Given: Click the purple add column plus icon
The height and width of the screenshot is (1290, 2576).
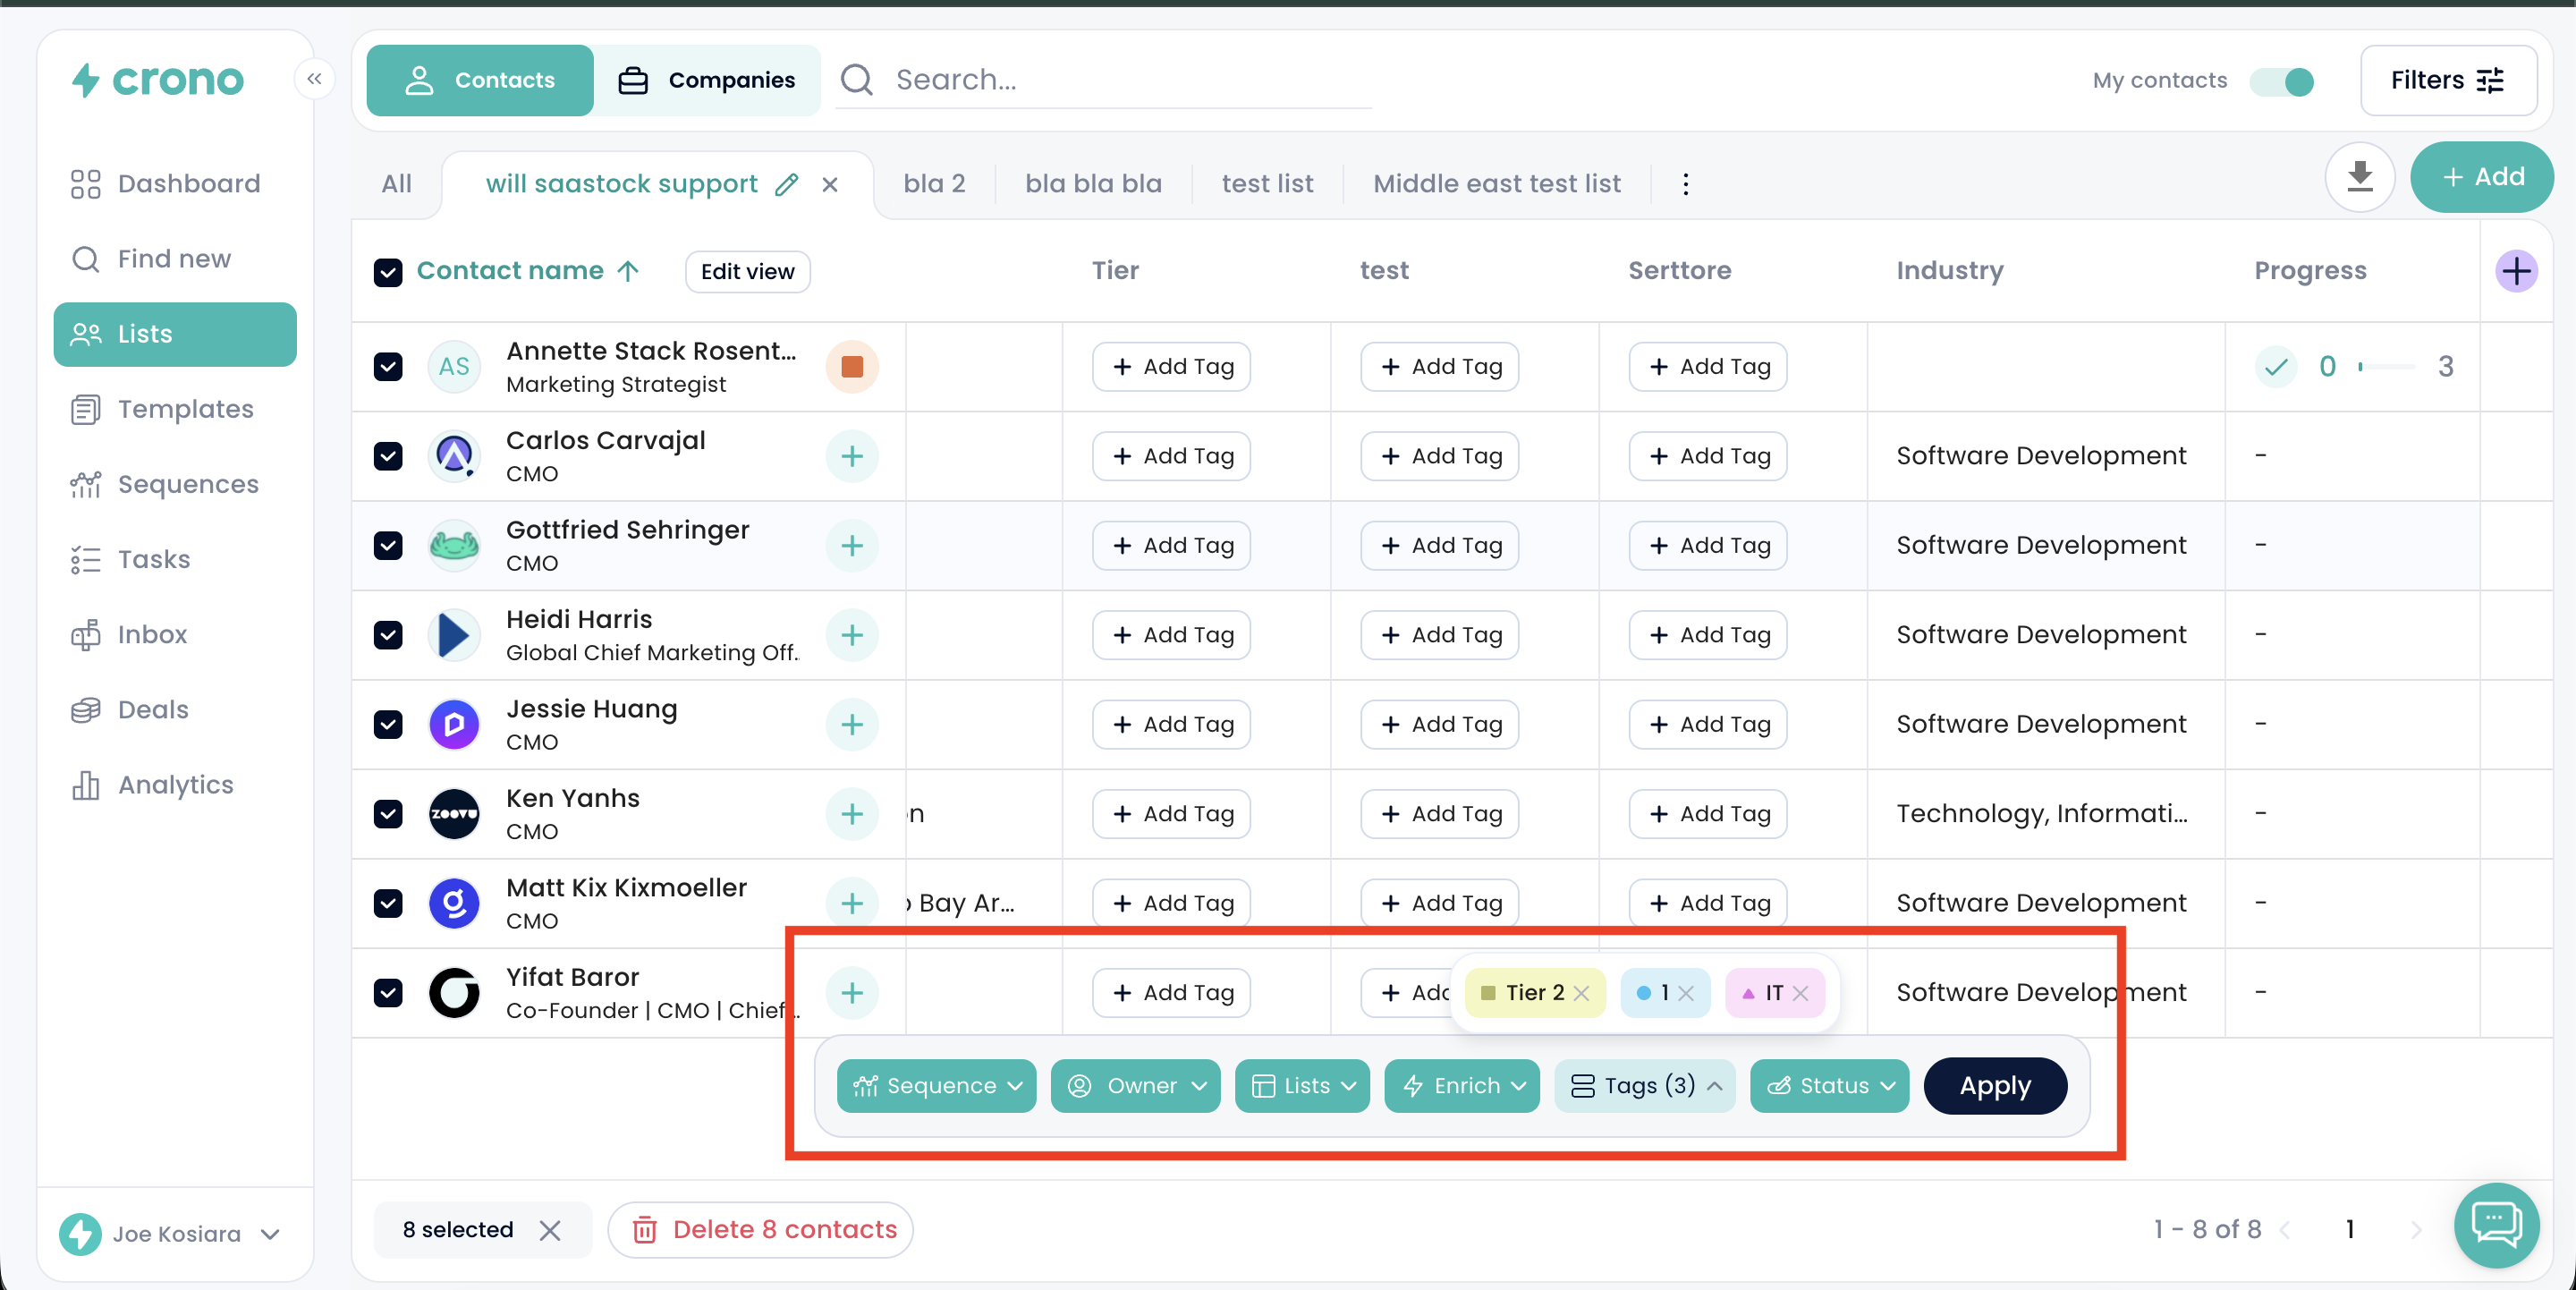Looking at the screenshot, I should click(x=2515, y=271).
